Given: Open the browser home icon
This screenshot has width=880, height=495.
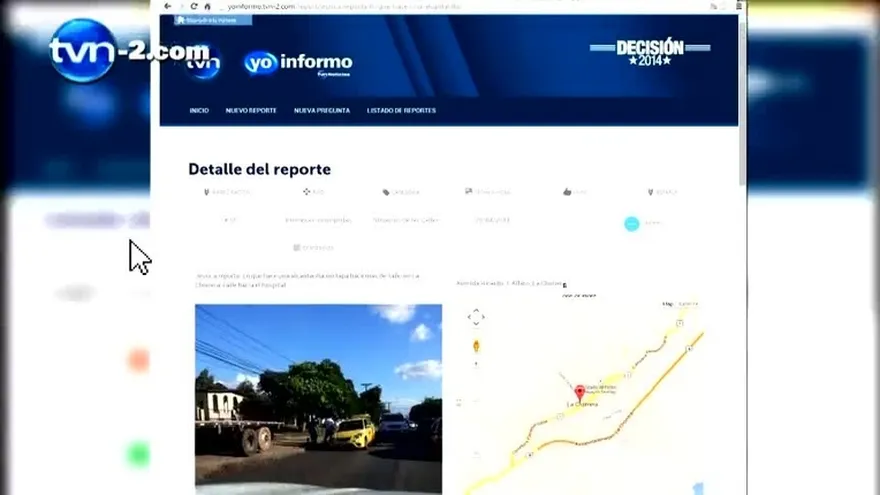Looking at the screenshot, I should [208, 7].
